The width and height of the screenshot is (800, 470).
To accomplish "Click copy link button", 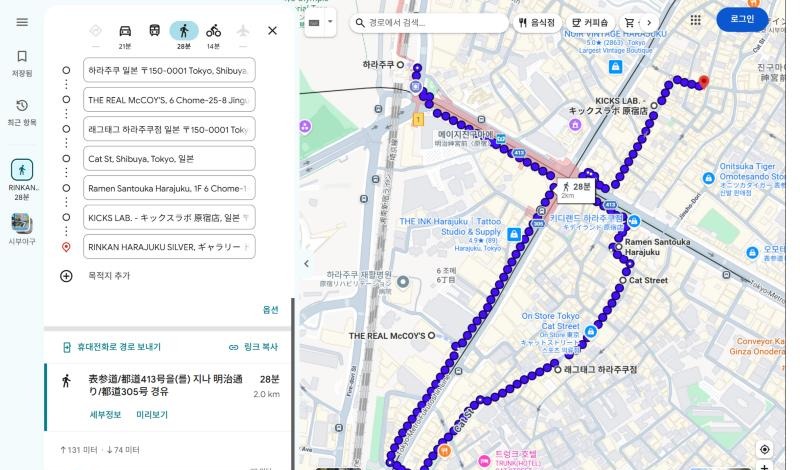I will (254, 347).
